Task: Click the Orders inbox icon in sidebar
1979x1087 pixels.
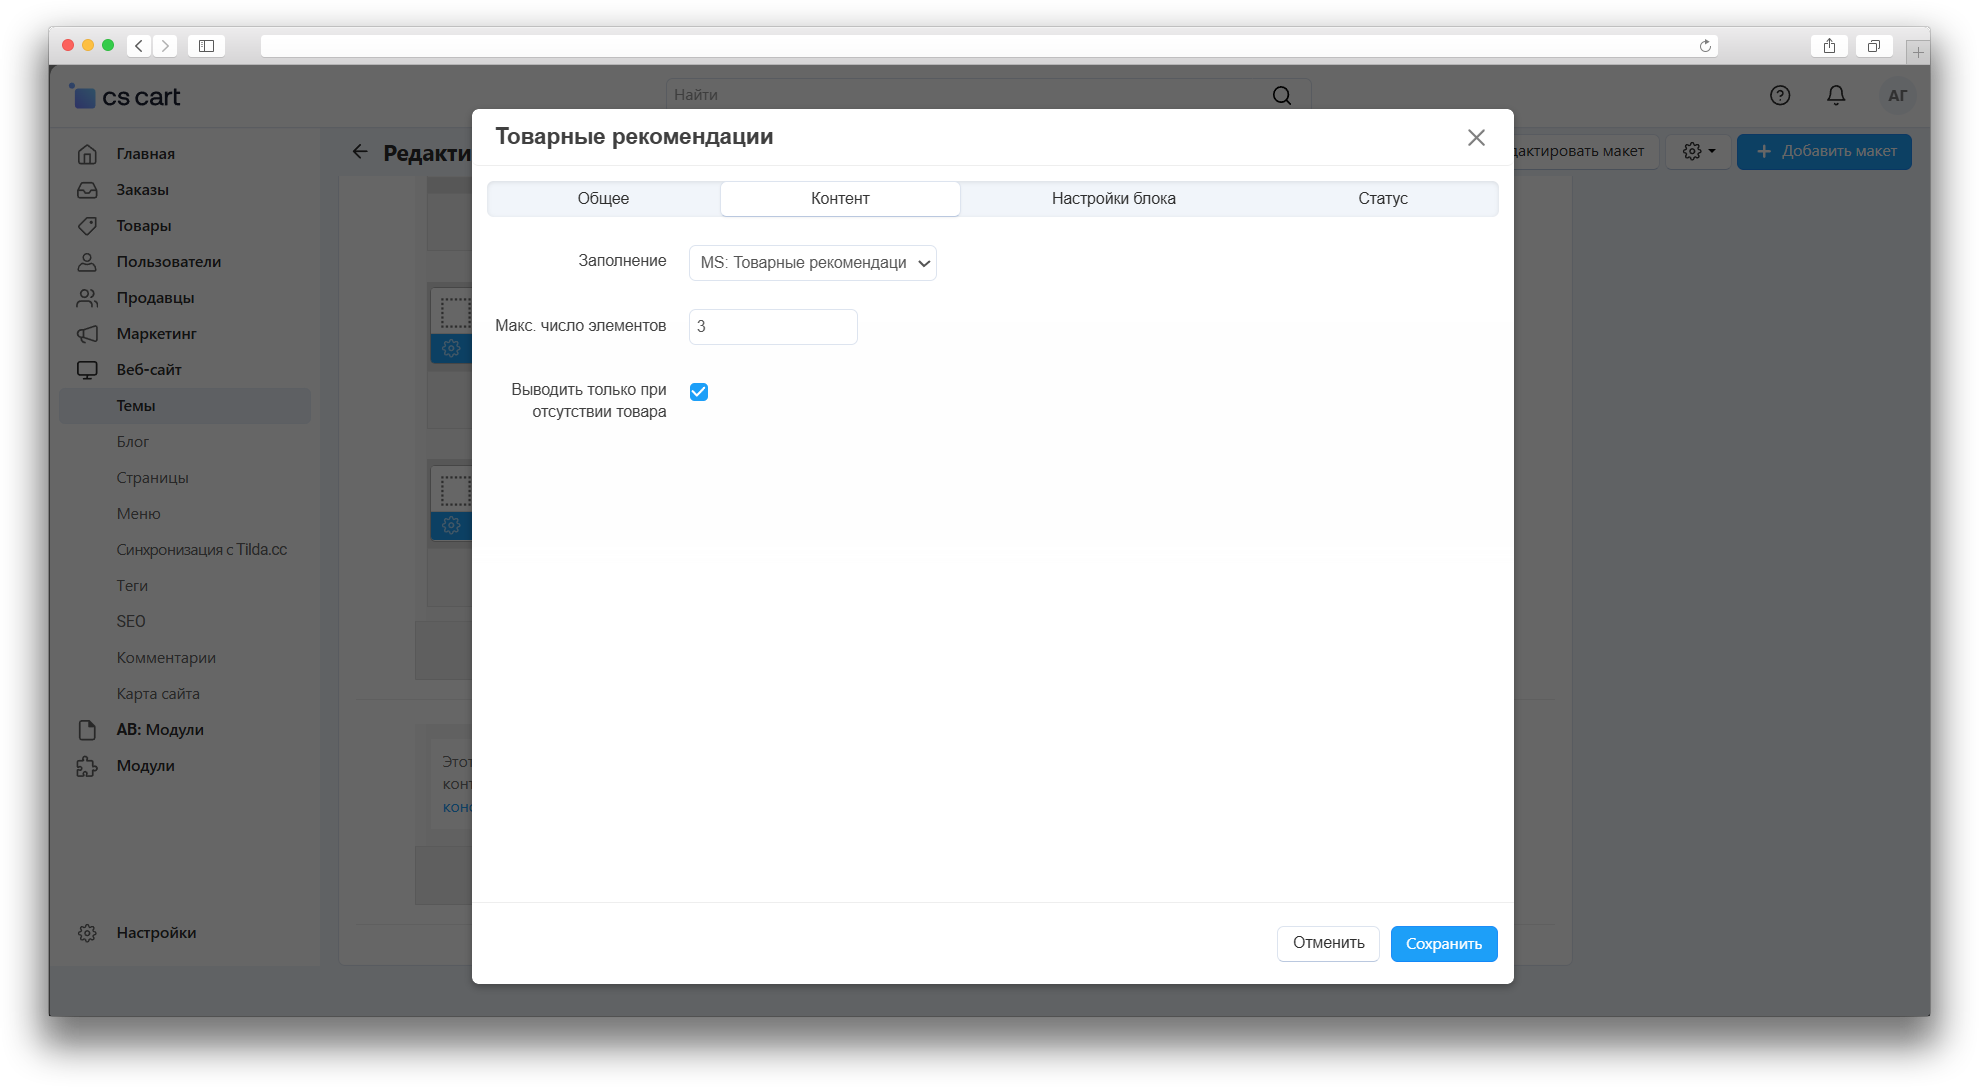Action: tap(87, 190)
